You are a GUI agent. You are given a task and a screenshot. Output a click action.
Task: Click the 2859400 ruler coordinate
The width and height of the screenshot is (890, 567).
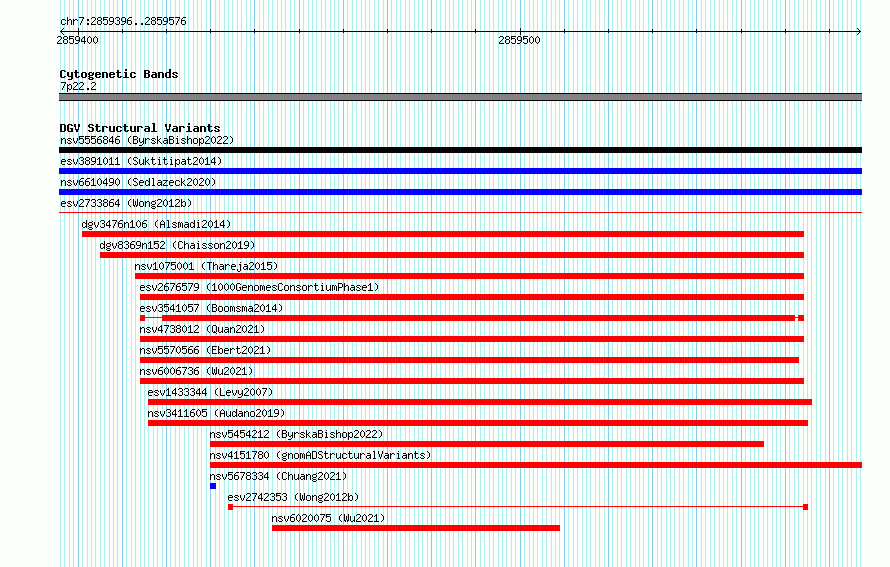(x=78, y=40)
